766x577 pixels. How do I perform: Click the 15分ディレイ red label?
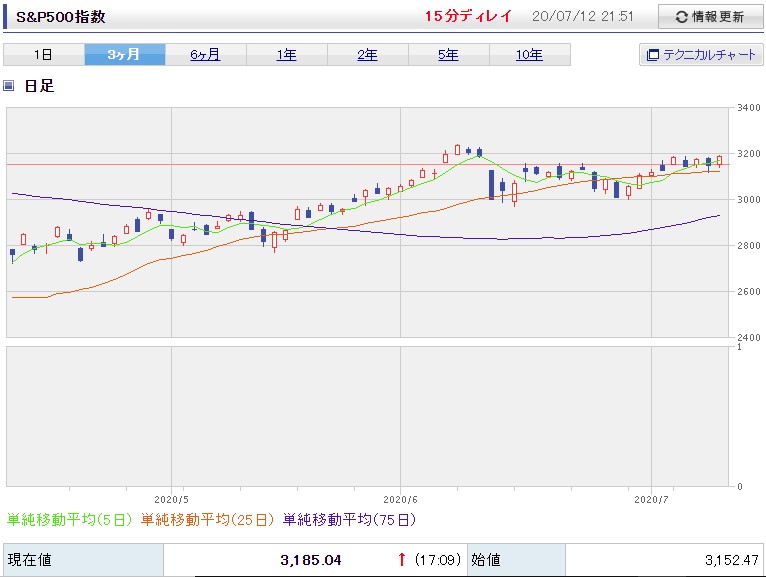click(468, 16)
